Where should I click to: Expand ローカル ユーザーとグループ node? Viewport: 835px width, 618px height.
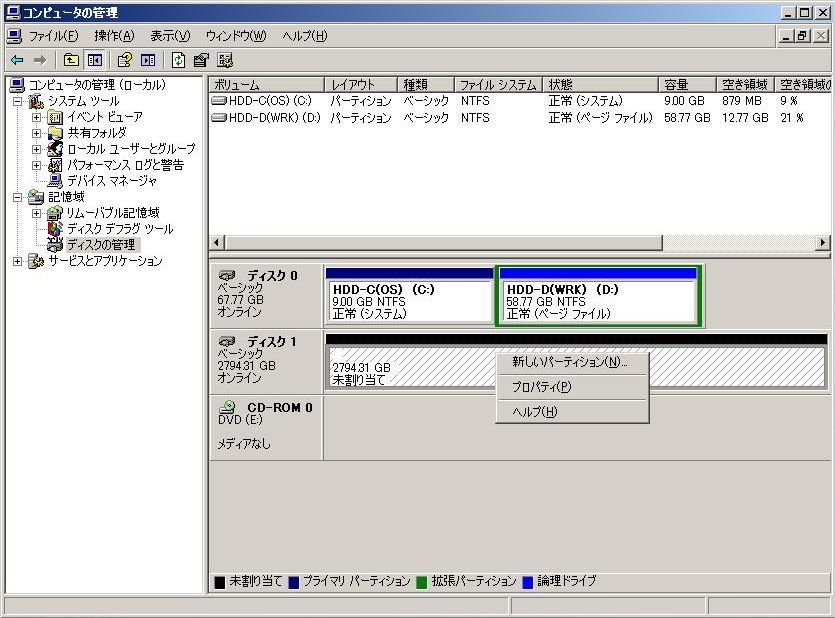pos(36,149)
